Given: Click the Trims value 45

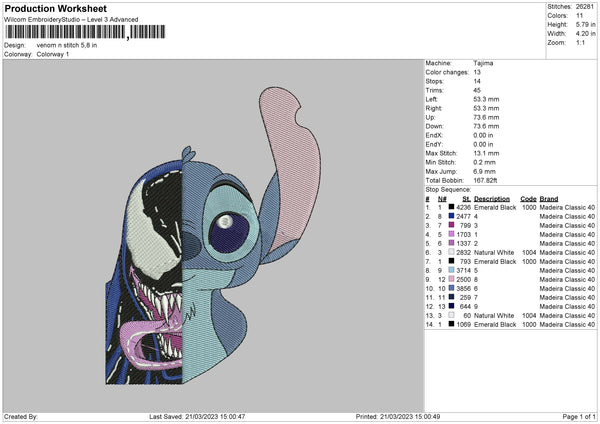Looking at the screenshot, I should (477, 90).
